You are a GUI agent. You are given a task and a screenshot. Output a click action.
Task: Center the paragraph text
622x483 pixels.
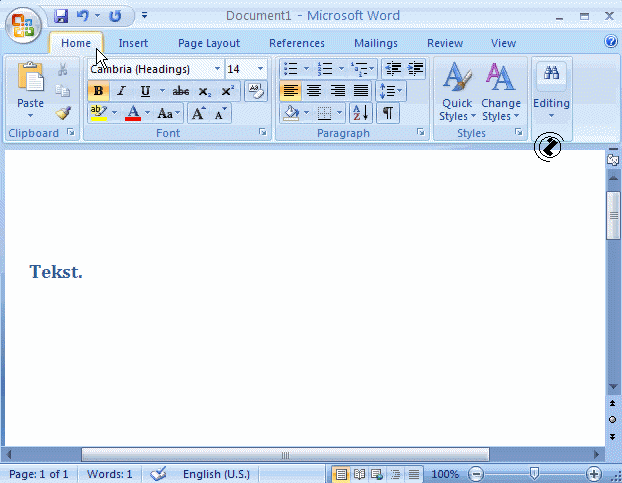pos(314,91)
